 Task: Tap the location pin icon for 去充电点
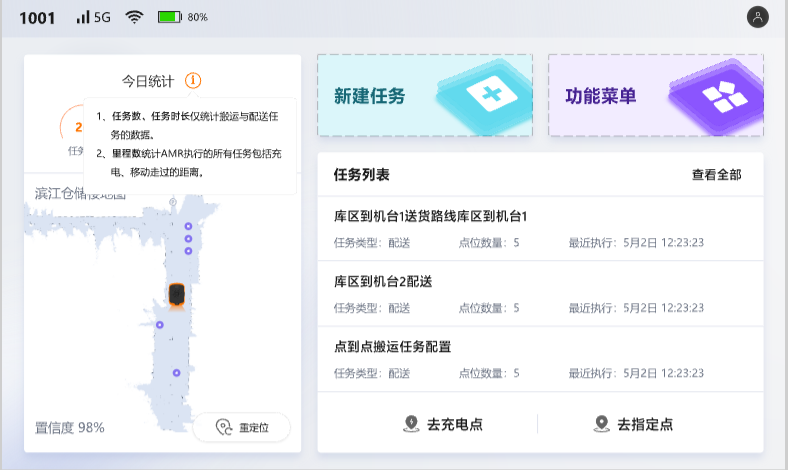411,424
